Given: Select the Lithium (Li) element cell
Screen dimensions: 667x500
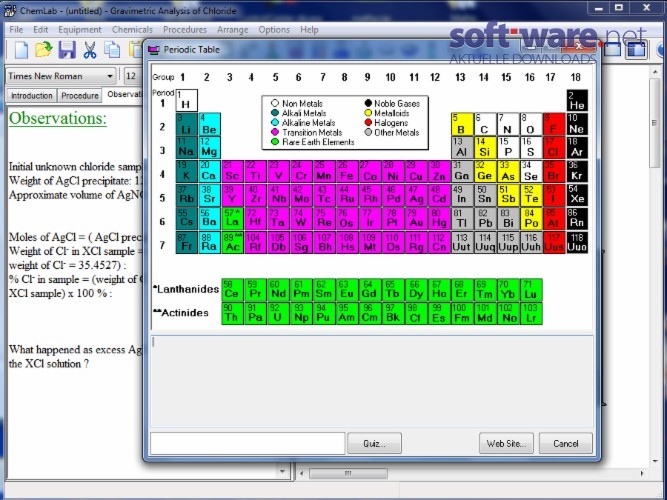Looking at the screenshot, I should click(x=186, y=124).
